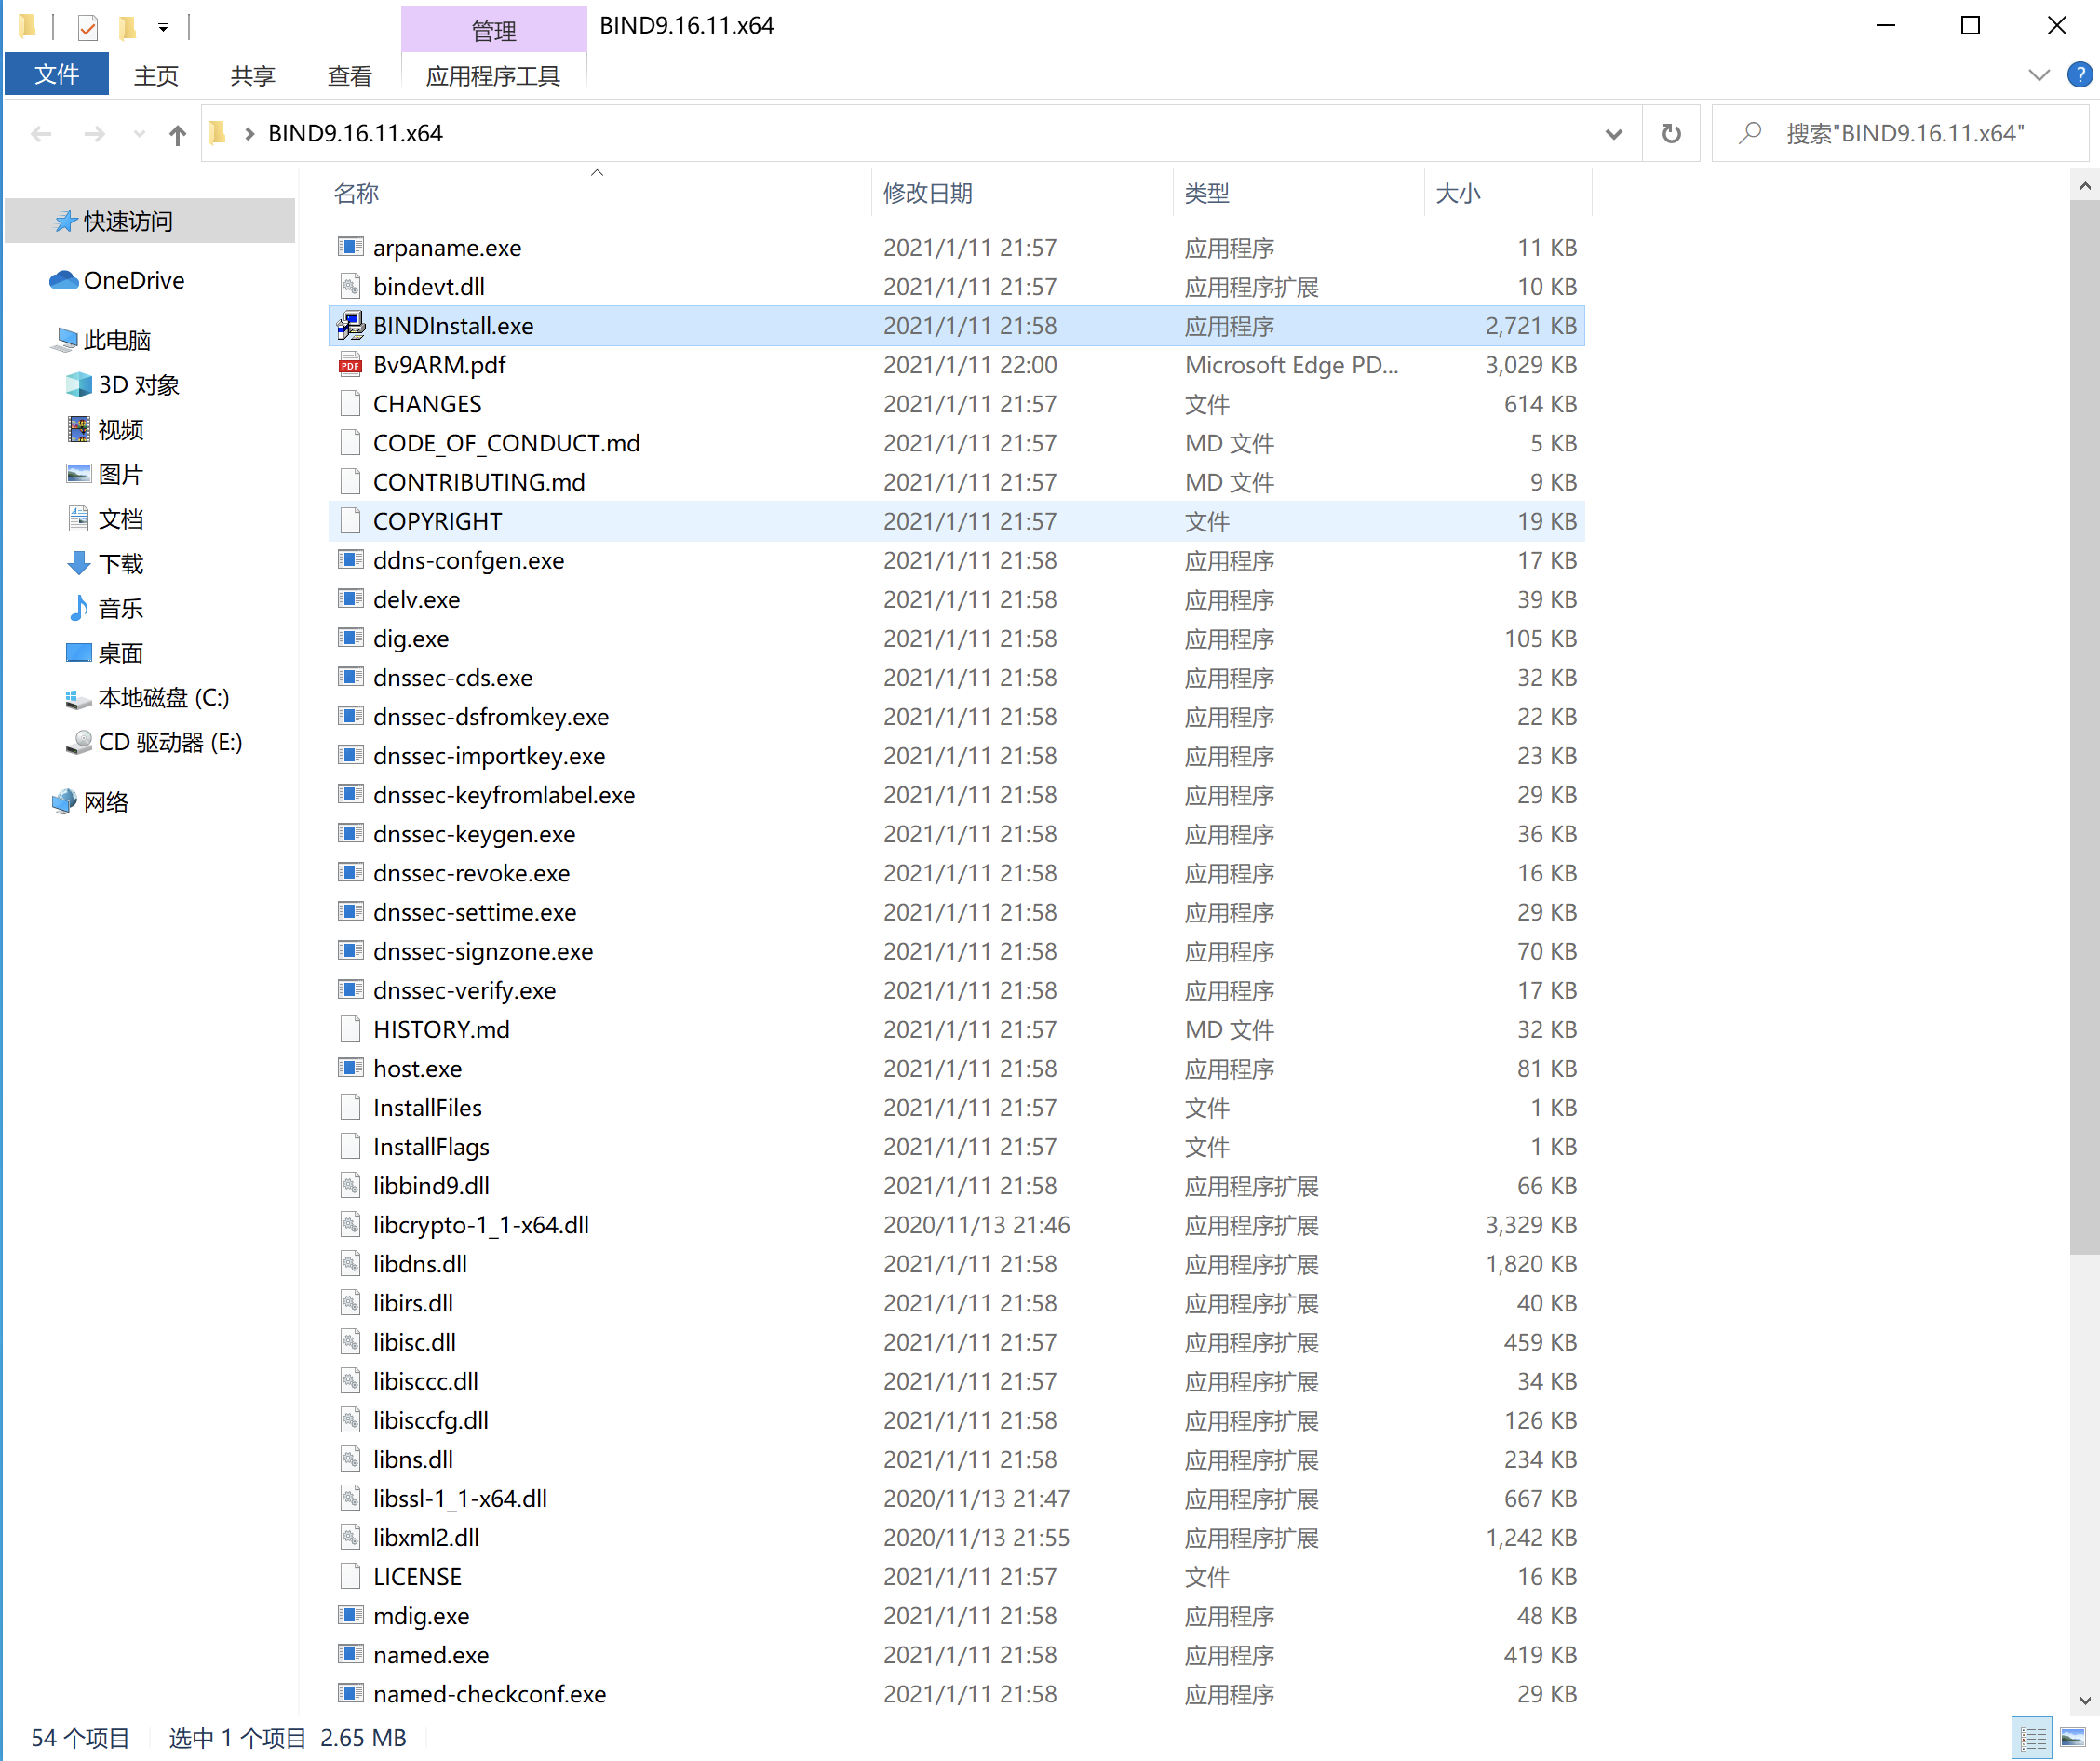Go up one folder level
Image resolution: width=2100 pixels, height=1761 pixels.
(177, 134)
